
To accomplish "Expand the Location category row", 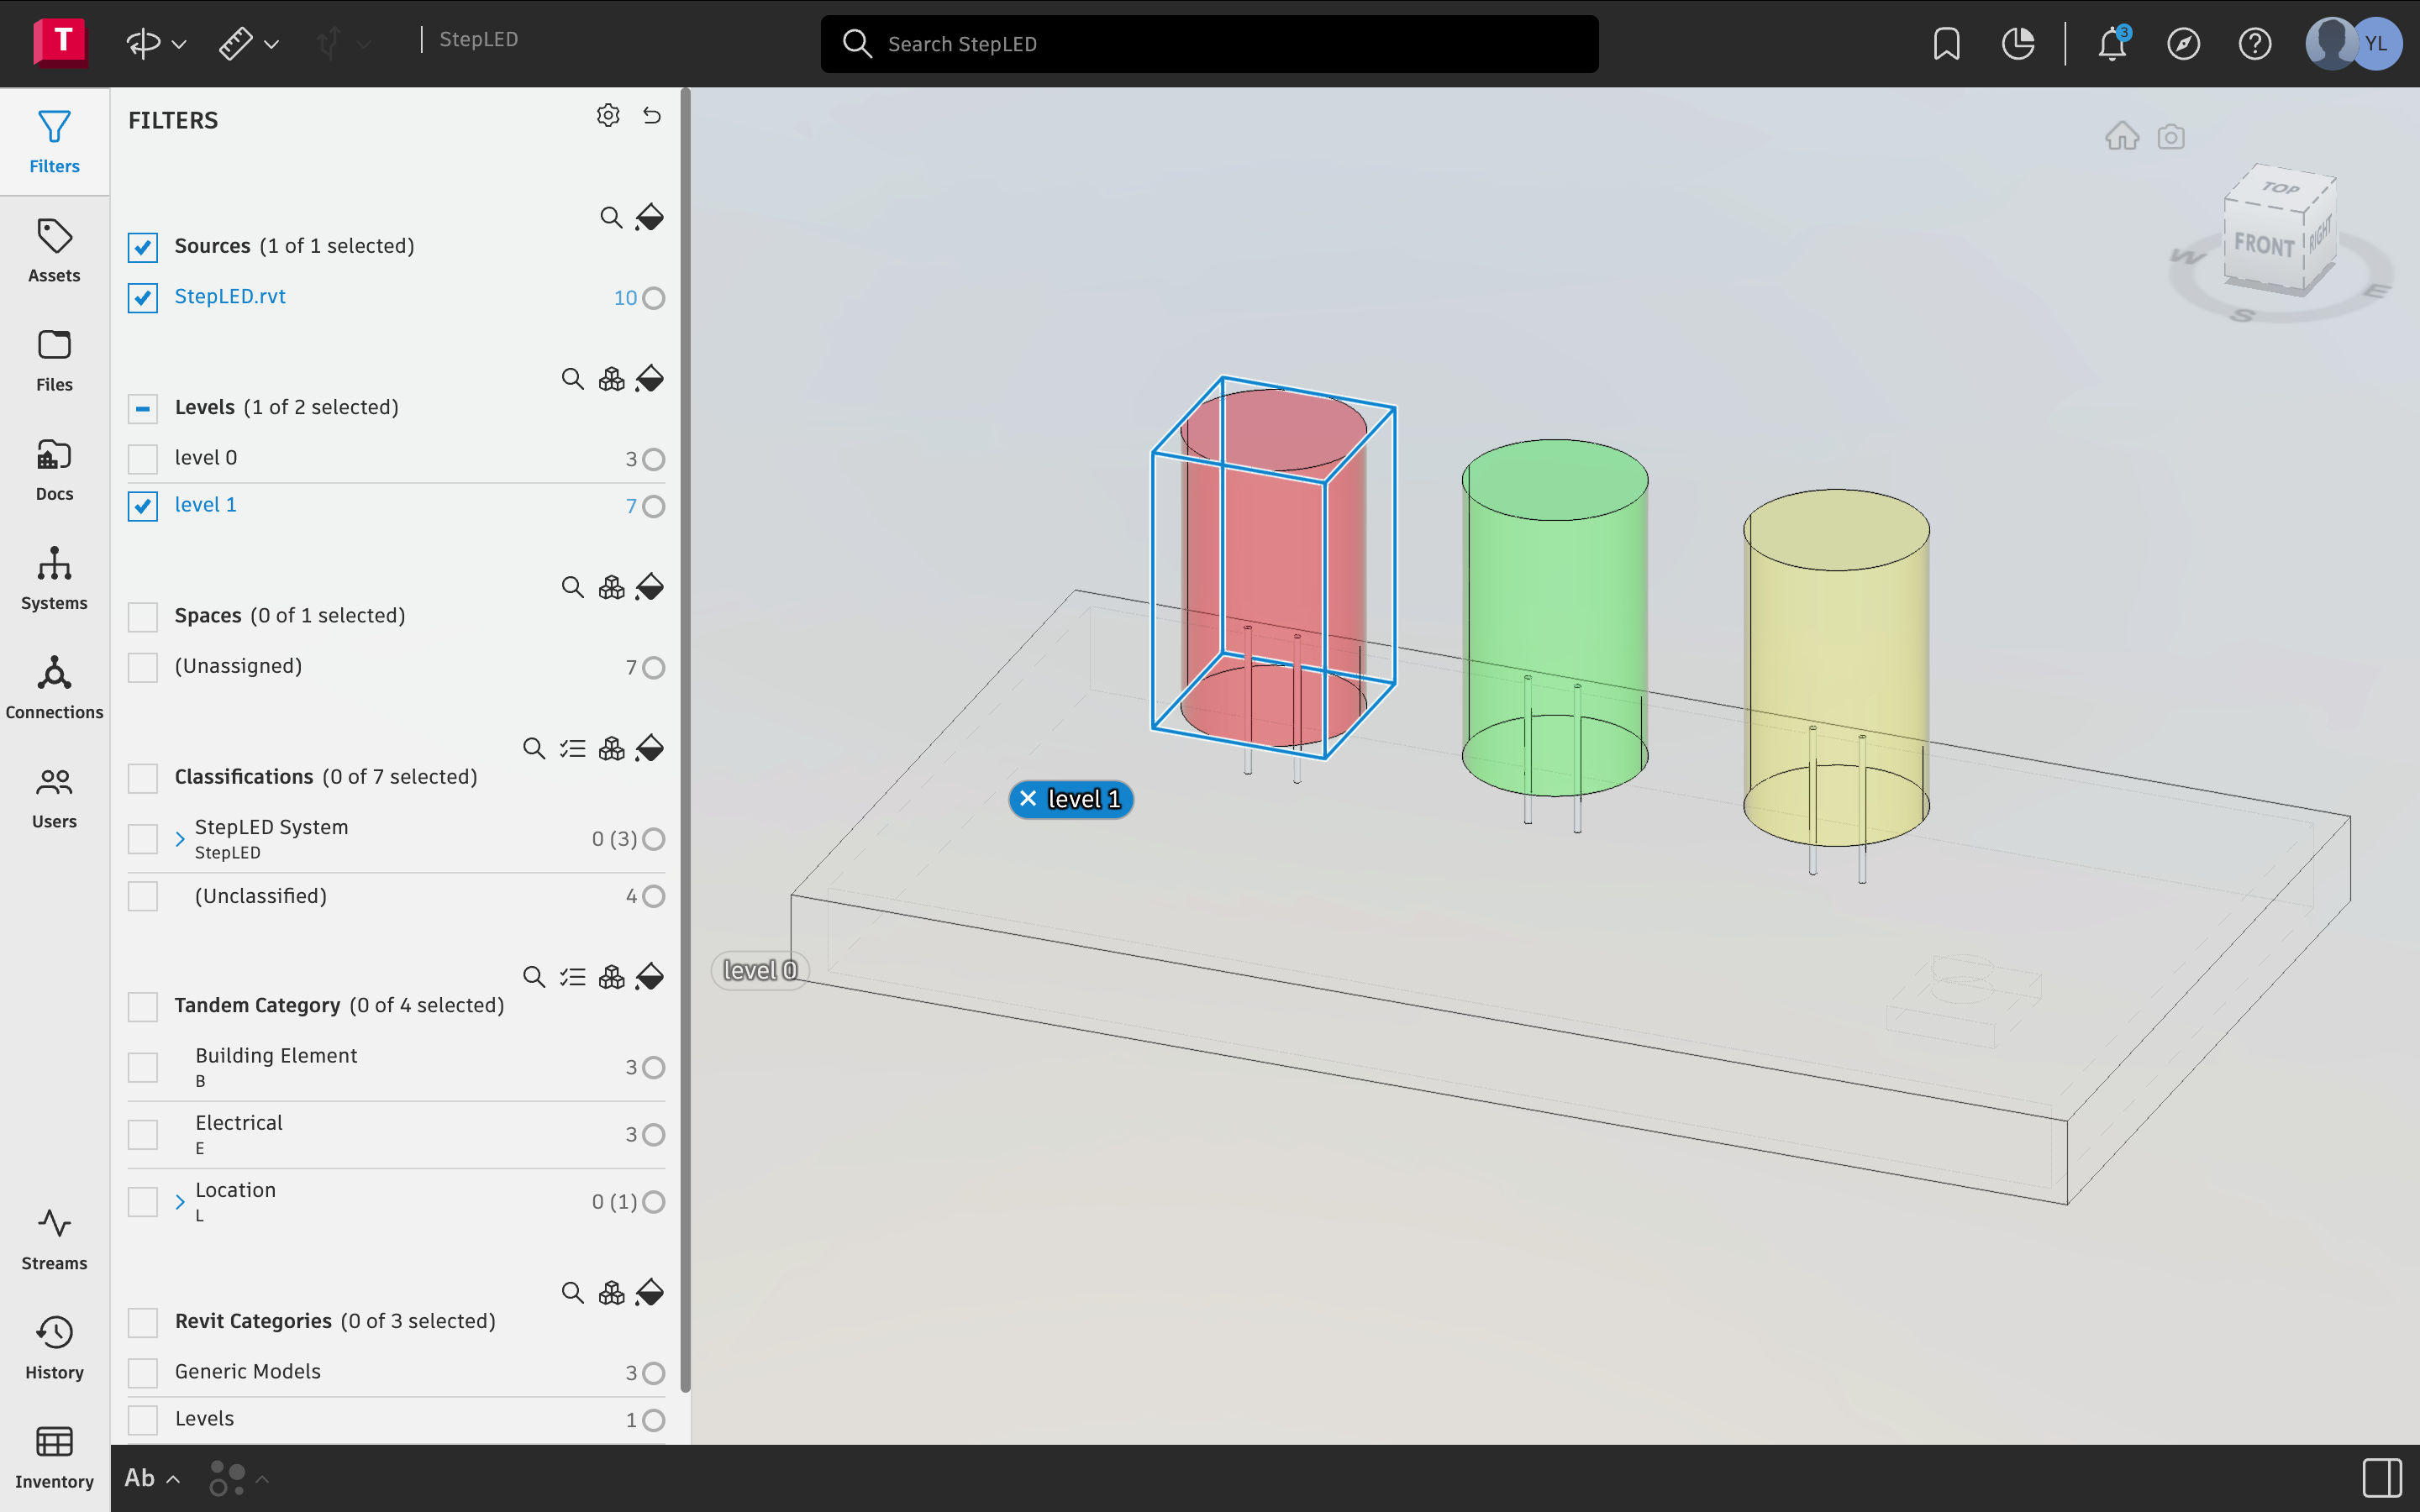I will coord(180,1201).
